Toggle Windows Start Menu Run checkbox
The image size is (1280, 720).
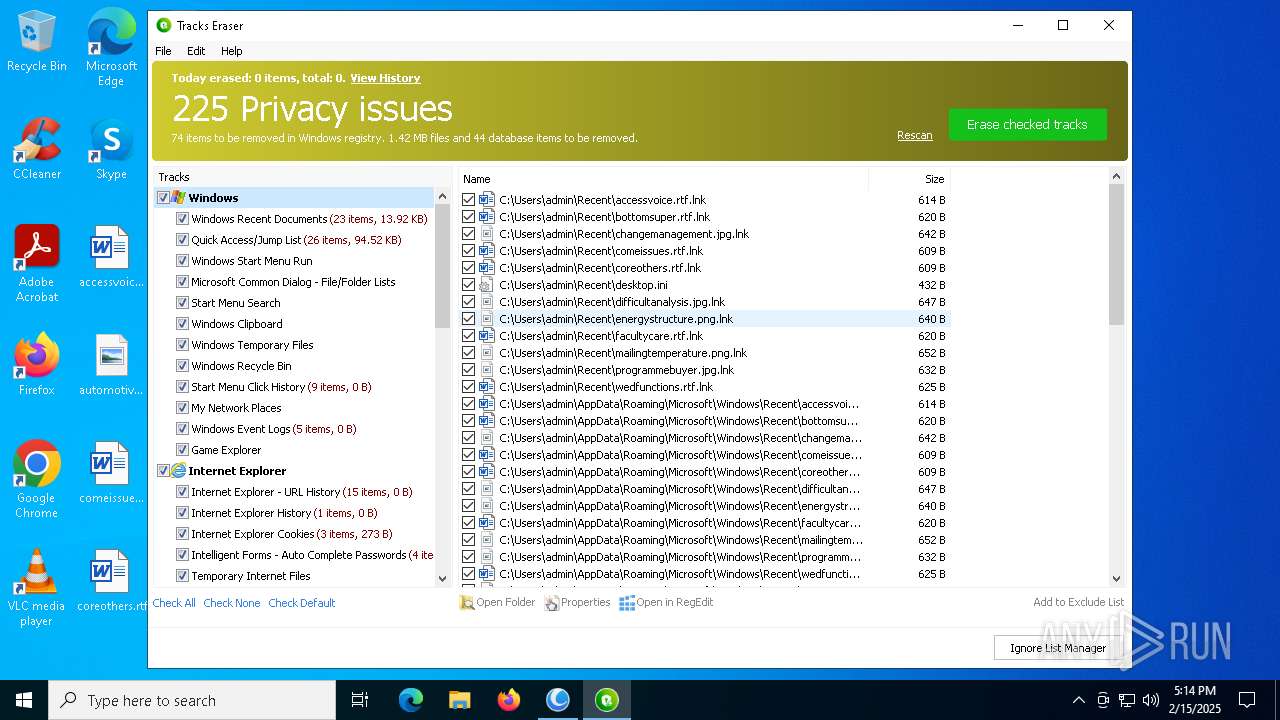tap(182, 260)
